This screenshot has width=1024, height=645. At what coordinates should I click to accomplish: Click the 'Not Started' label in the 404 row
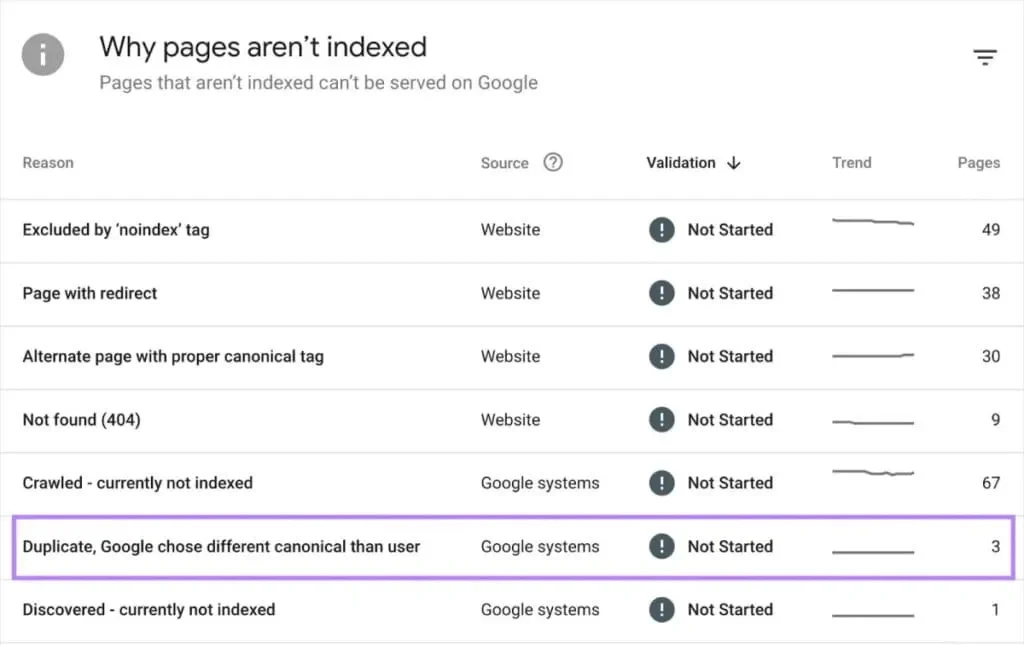click(731, 420)
